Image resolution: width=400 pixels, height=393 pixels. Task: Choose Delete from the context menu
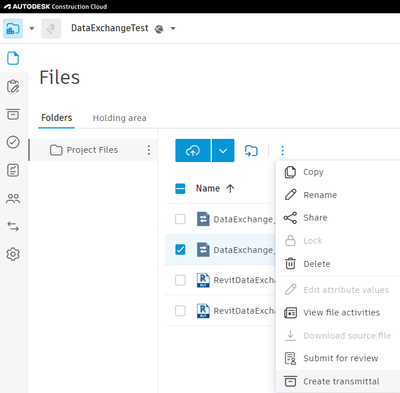tap(338, 264)
